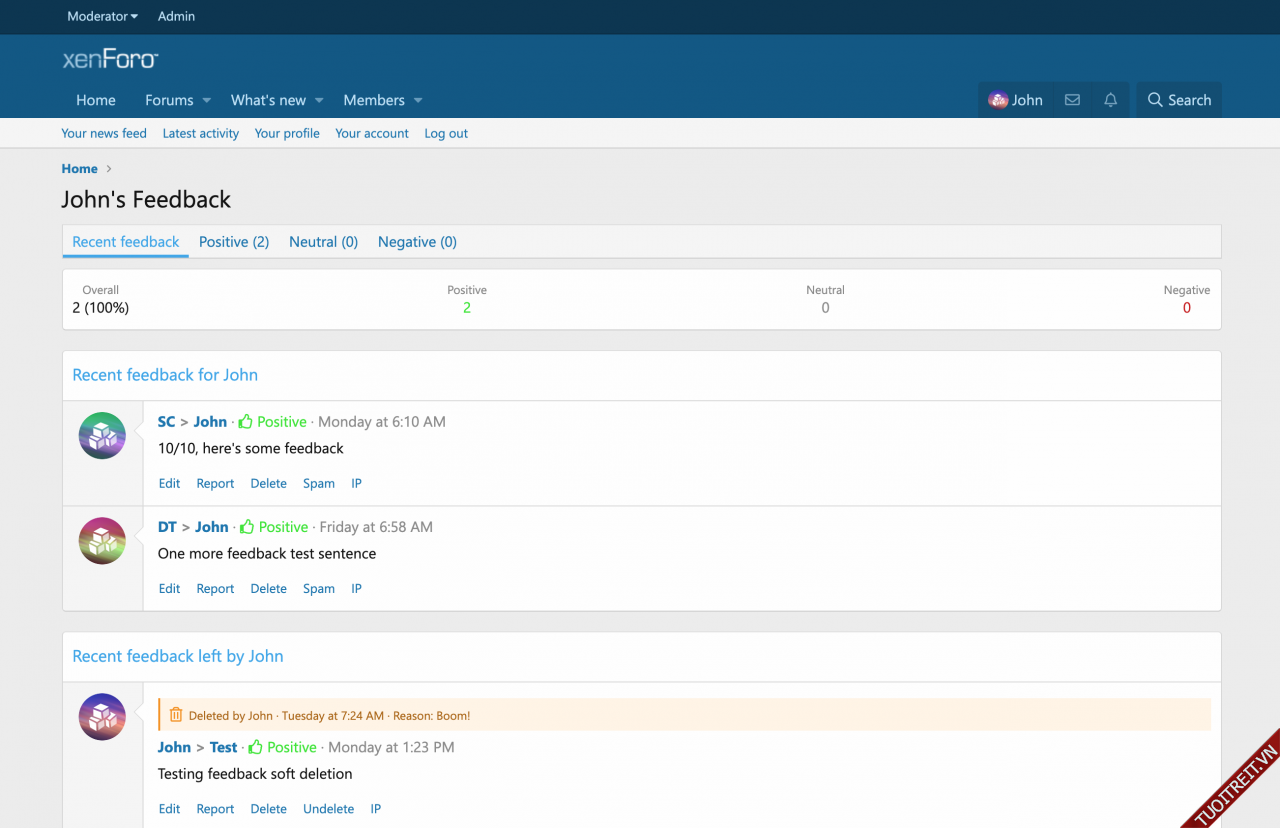
Task: Expand the Members menu arrow
Action: click(x=418, y=100)
